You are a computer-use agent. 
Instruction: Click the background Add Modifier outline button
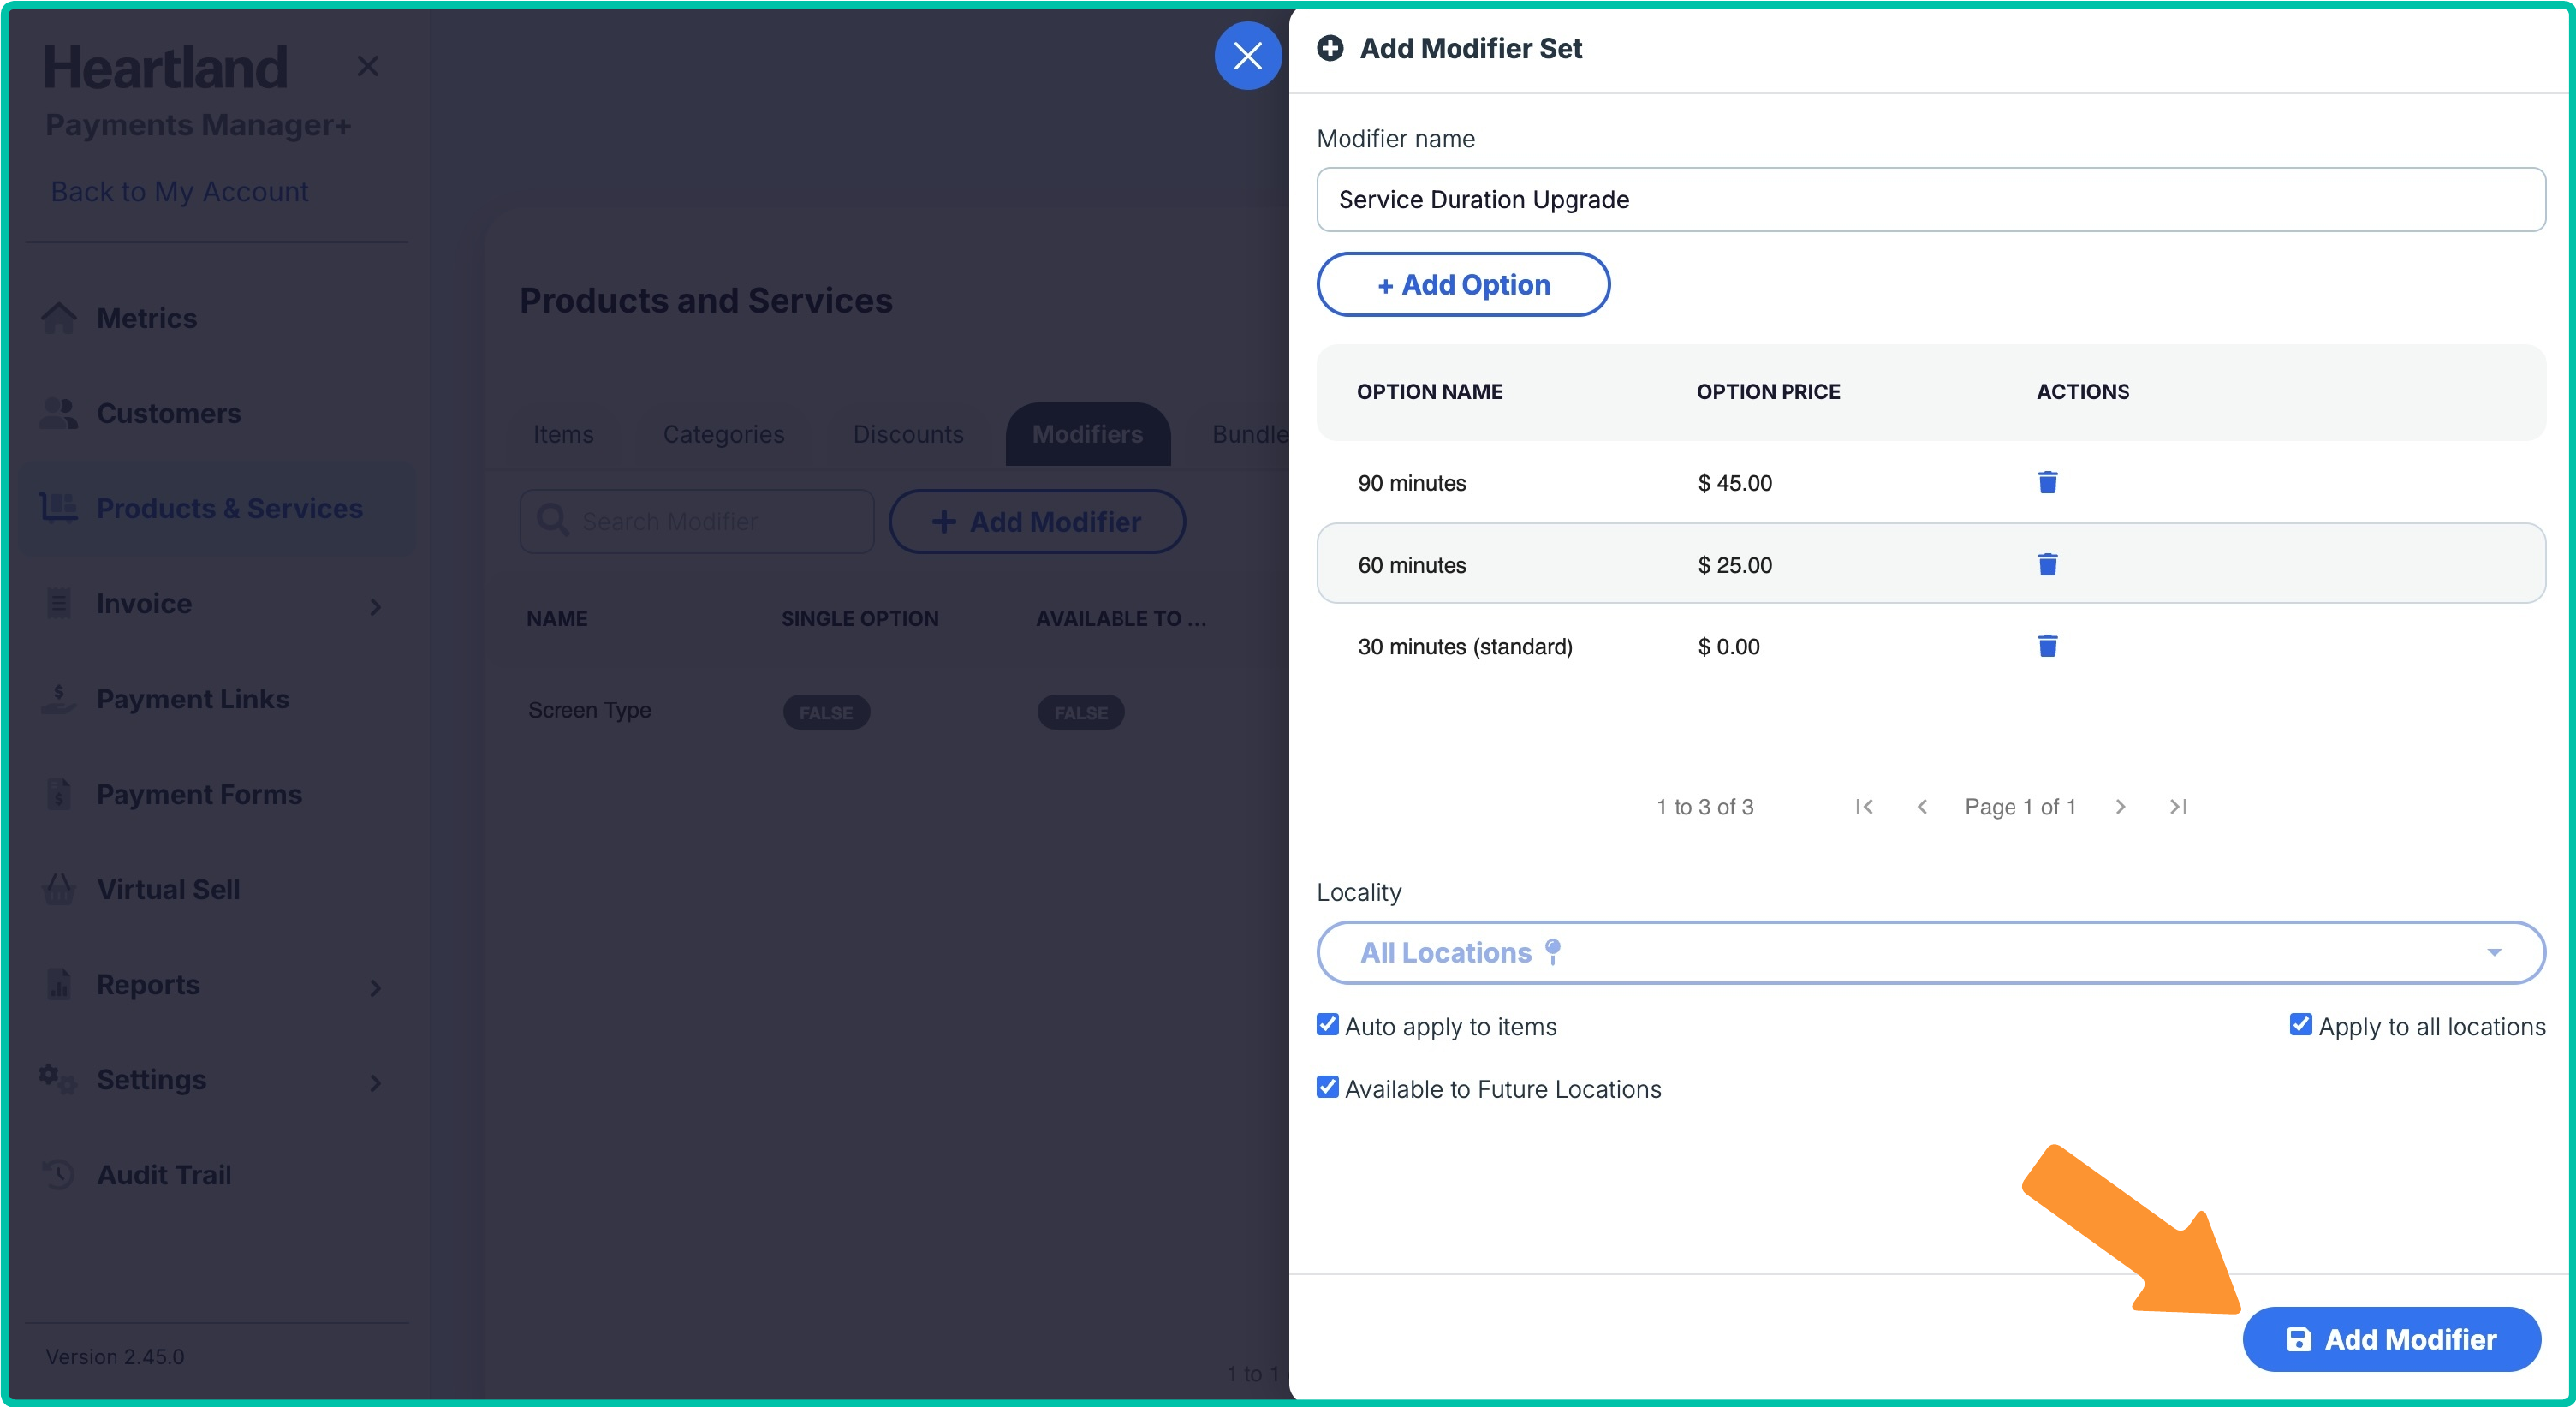click(x=1037, y=521)
